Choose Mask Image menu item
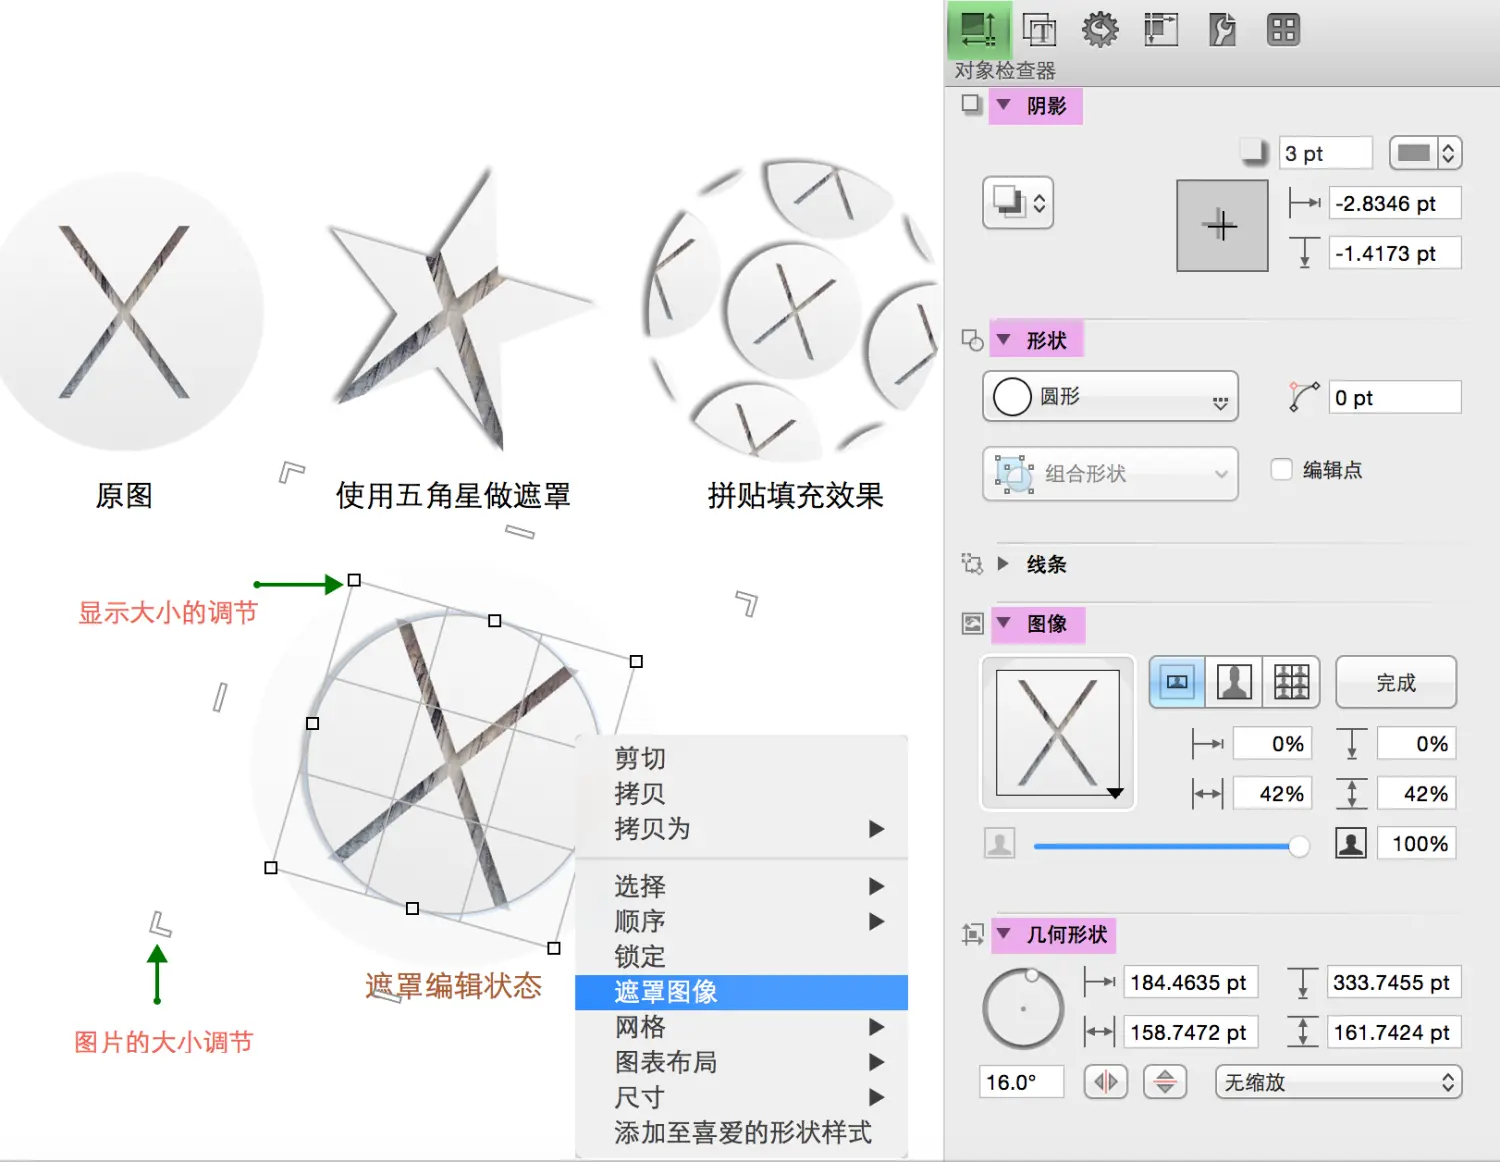The height and width of the screenshot is (1162, 1500). point(741,992)
